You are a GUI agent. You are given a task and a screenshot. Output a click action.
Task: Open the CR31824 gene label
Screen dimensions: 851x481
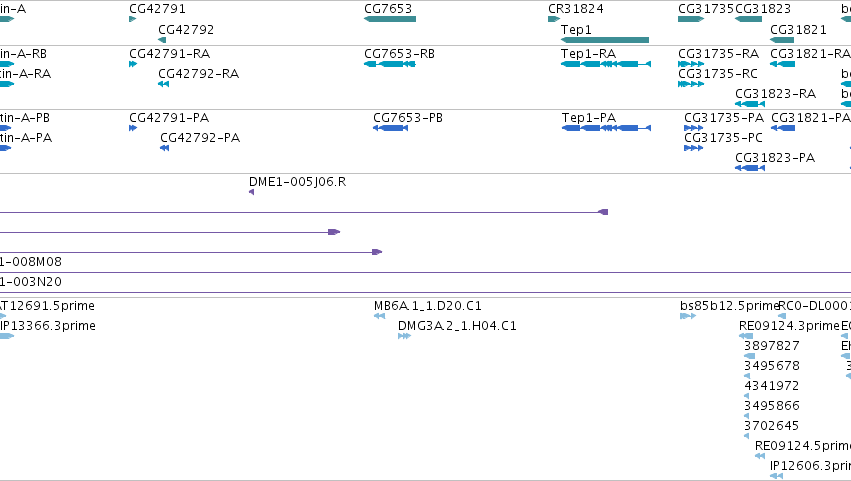pyautogui.click(x=576, y=9)
